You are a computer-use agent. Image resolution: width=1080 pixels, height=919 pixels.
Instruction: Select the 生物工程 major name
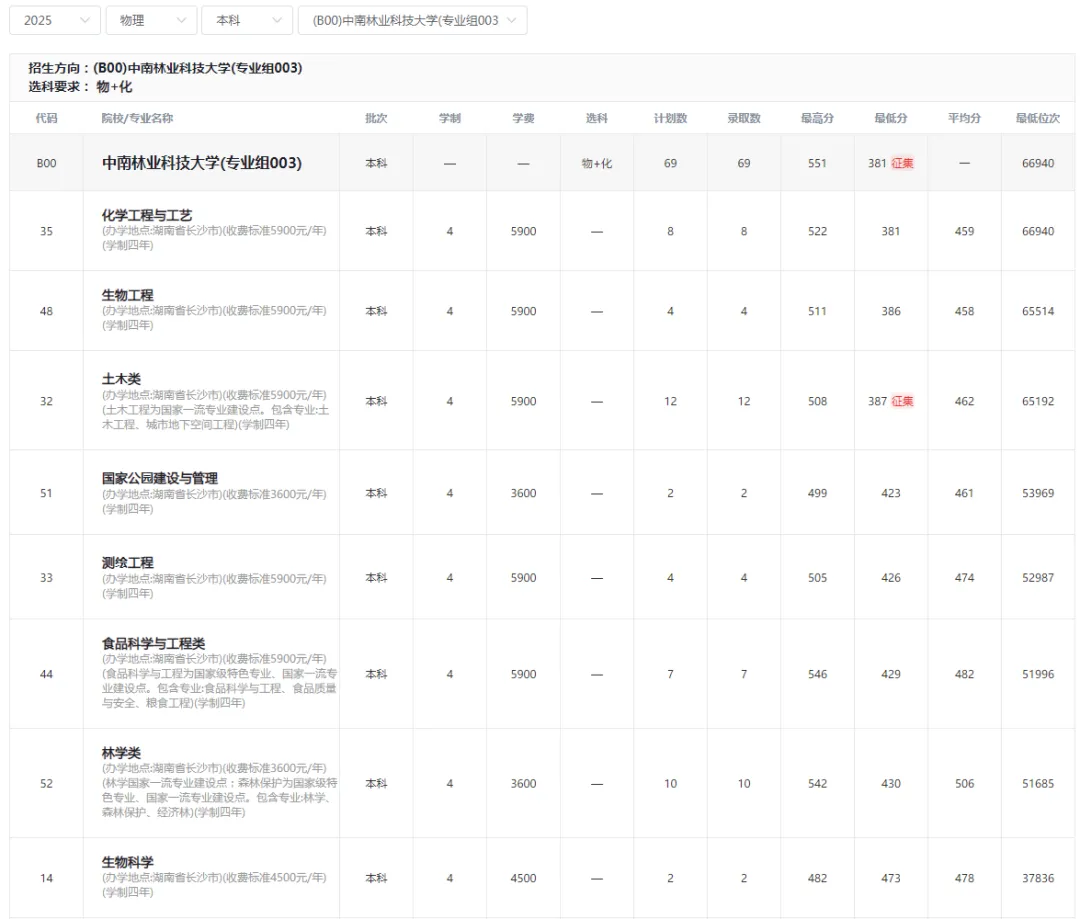click(x=127, y=295)
